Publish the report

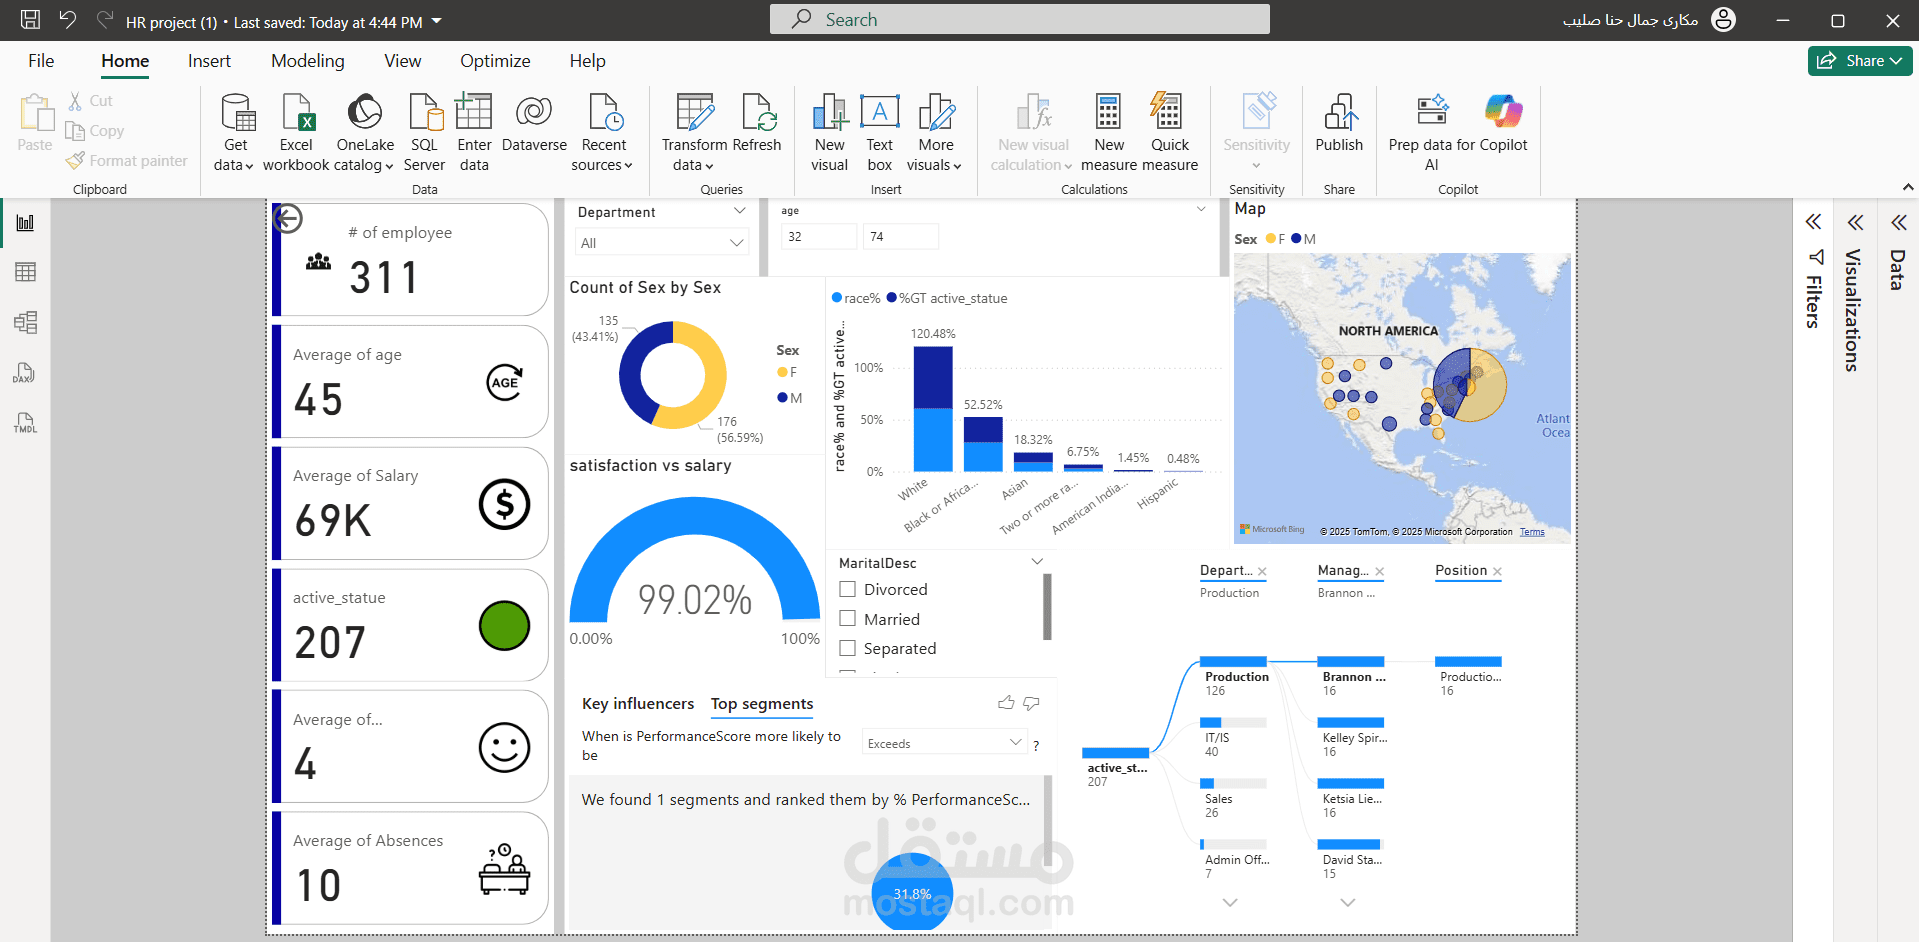click(1339, 125)
